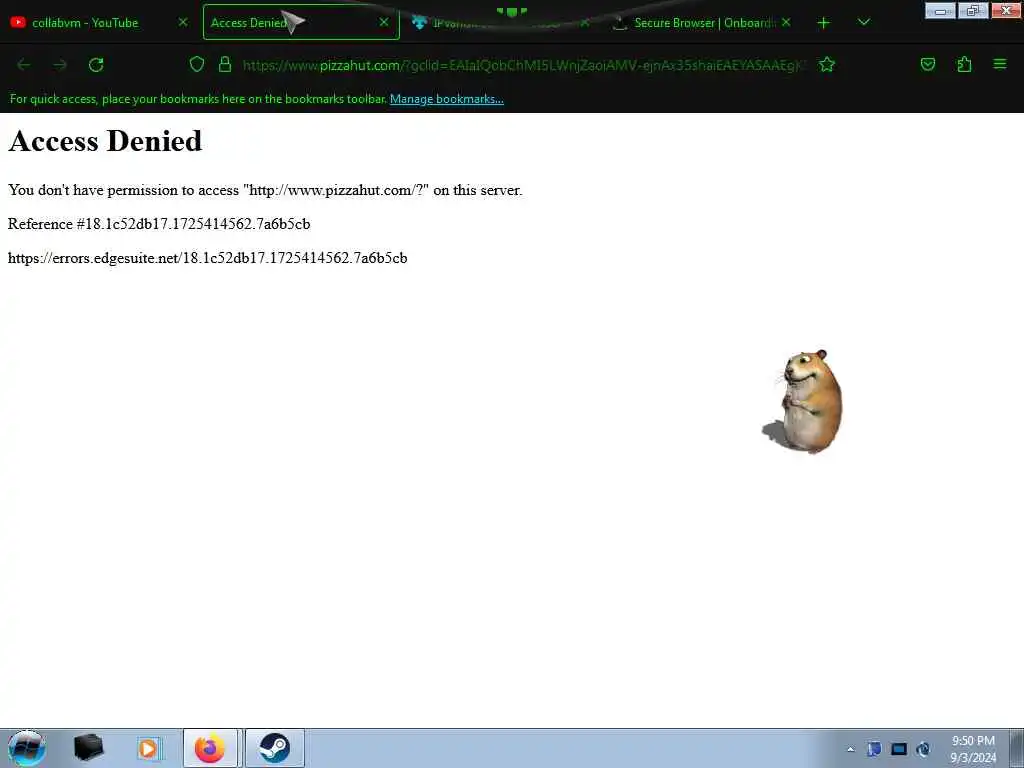Open the volume tray icon
1024x768 pixels.
(x=923, y=750)
